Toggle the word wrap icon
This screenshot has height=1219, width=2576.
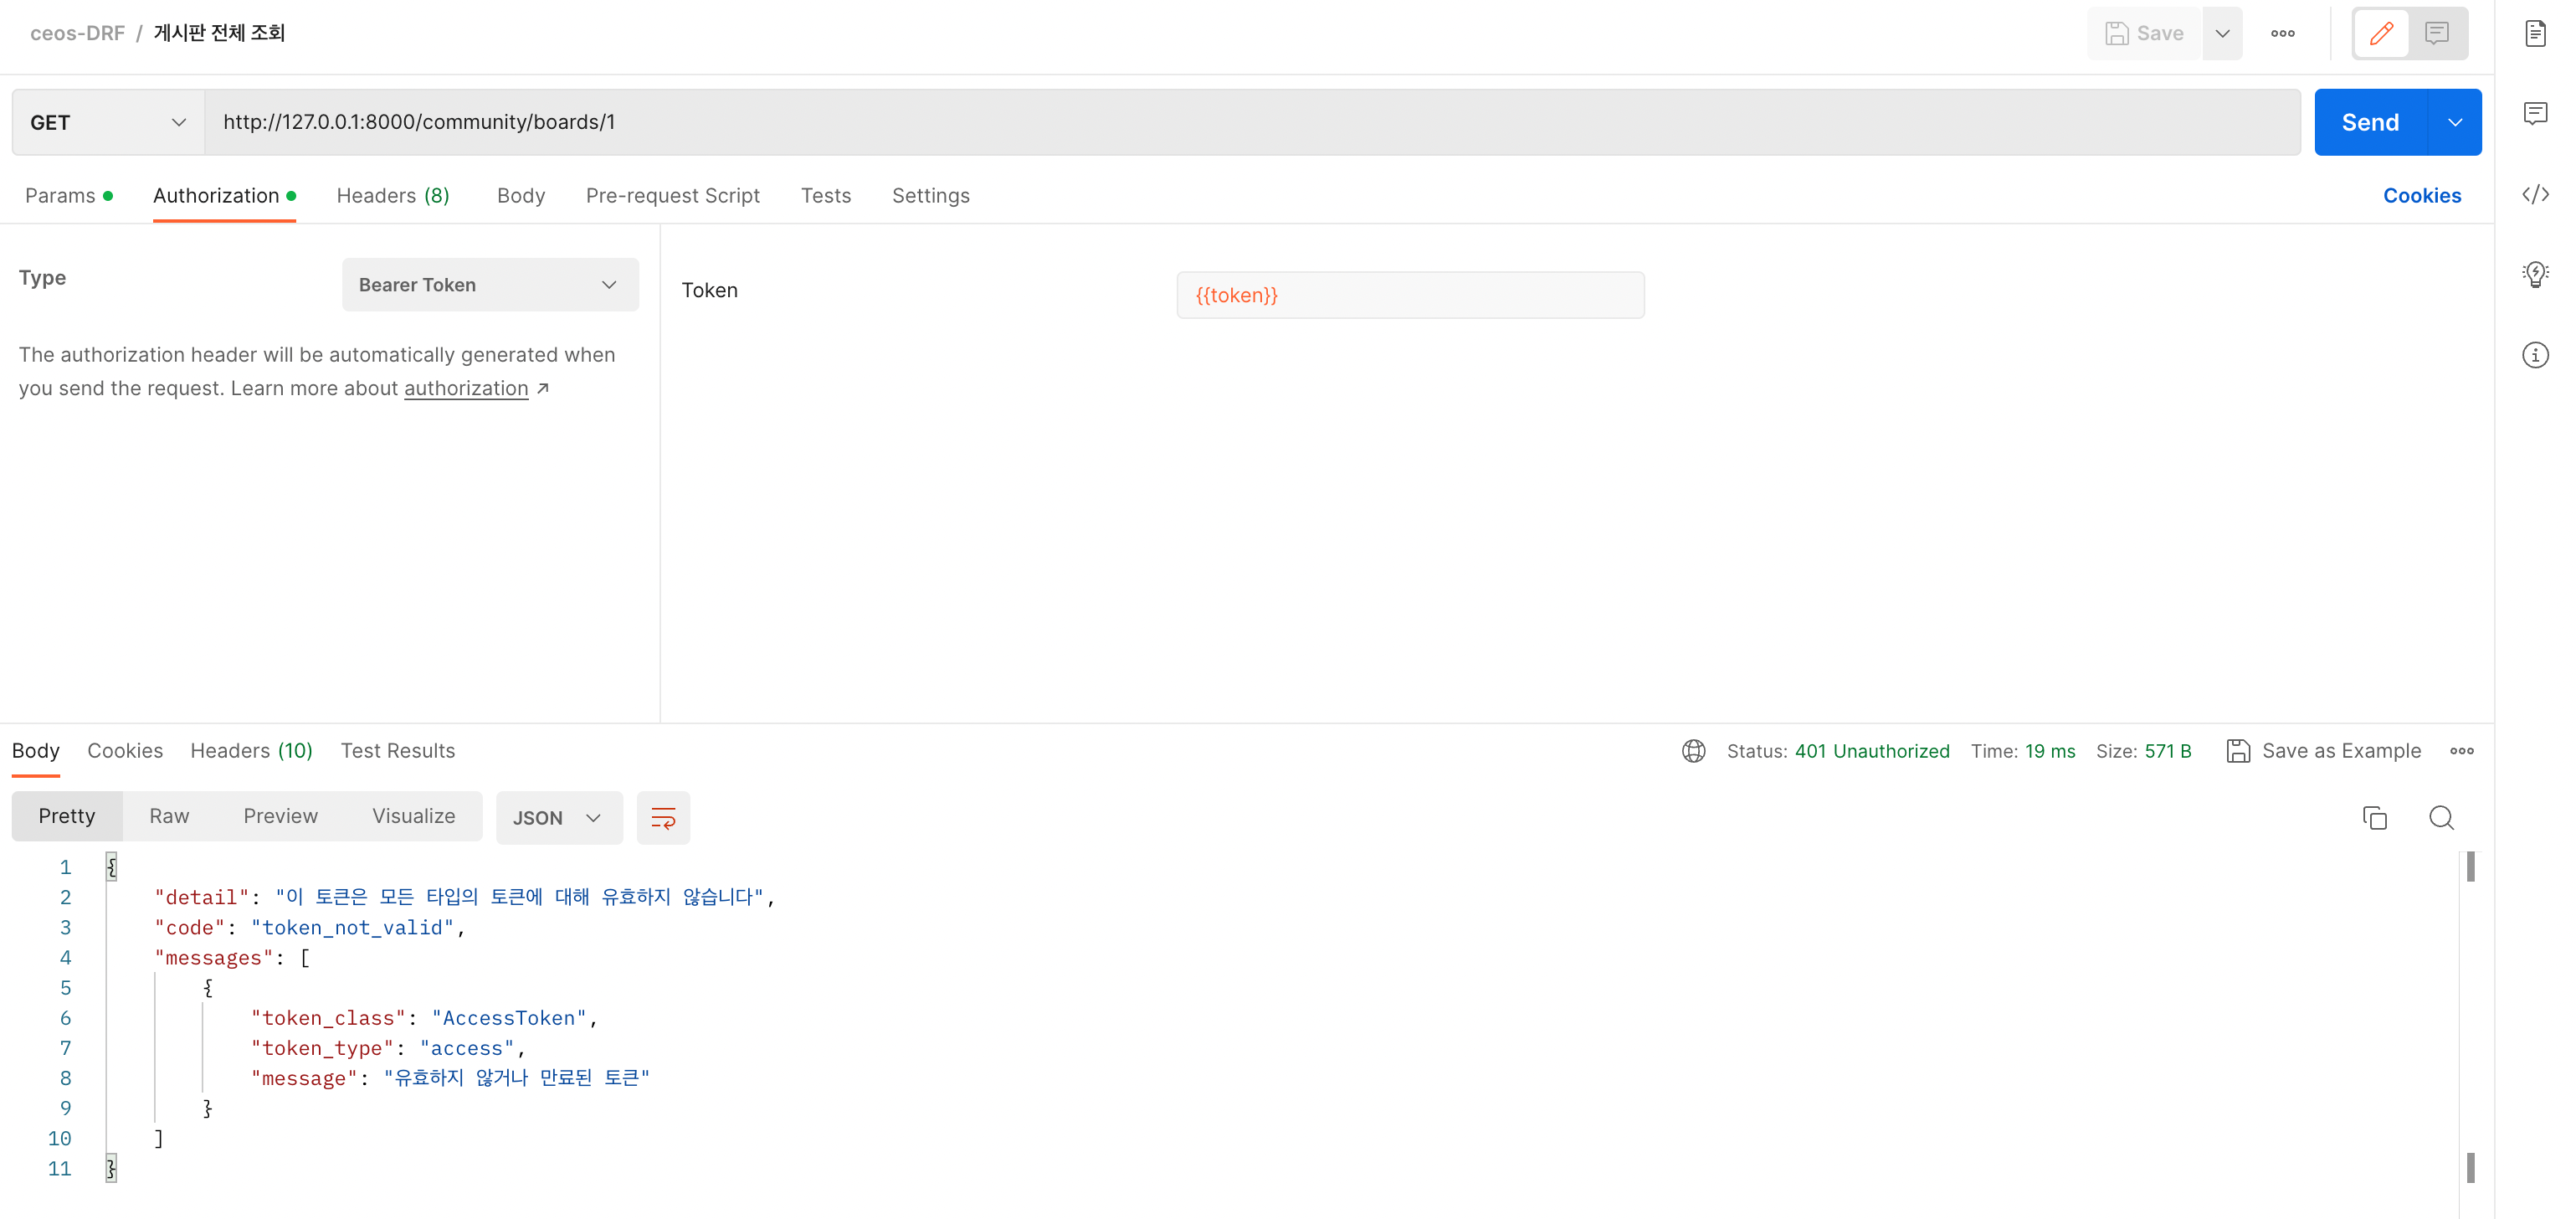[663, 818]
